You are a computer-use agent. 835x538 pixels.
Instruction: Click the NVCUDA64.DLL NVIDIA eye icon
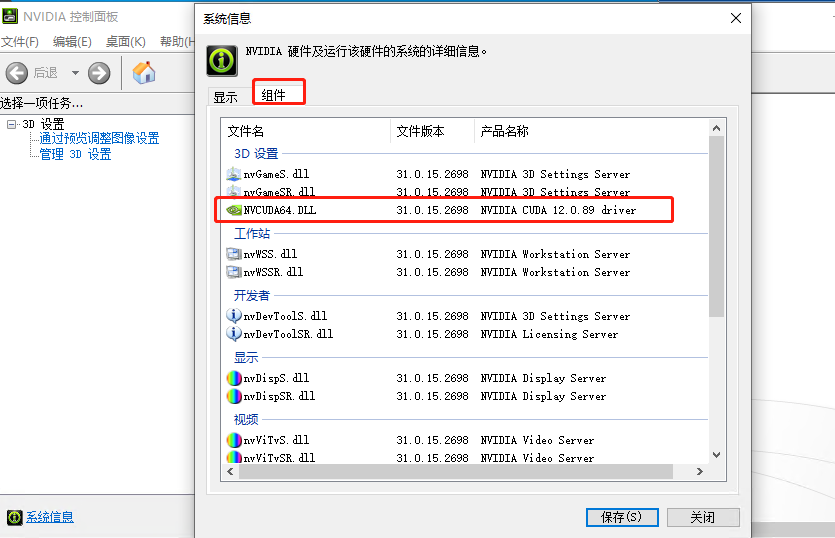233,210
